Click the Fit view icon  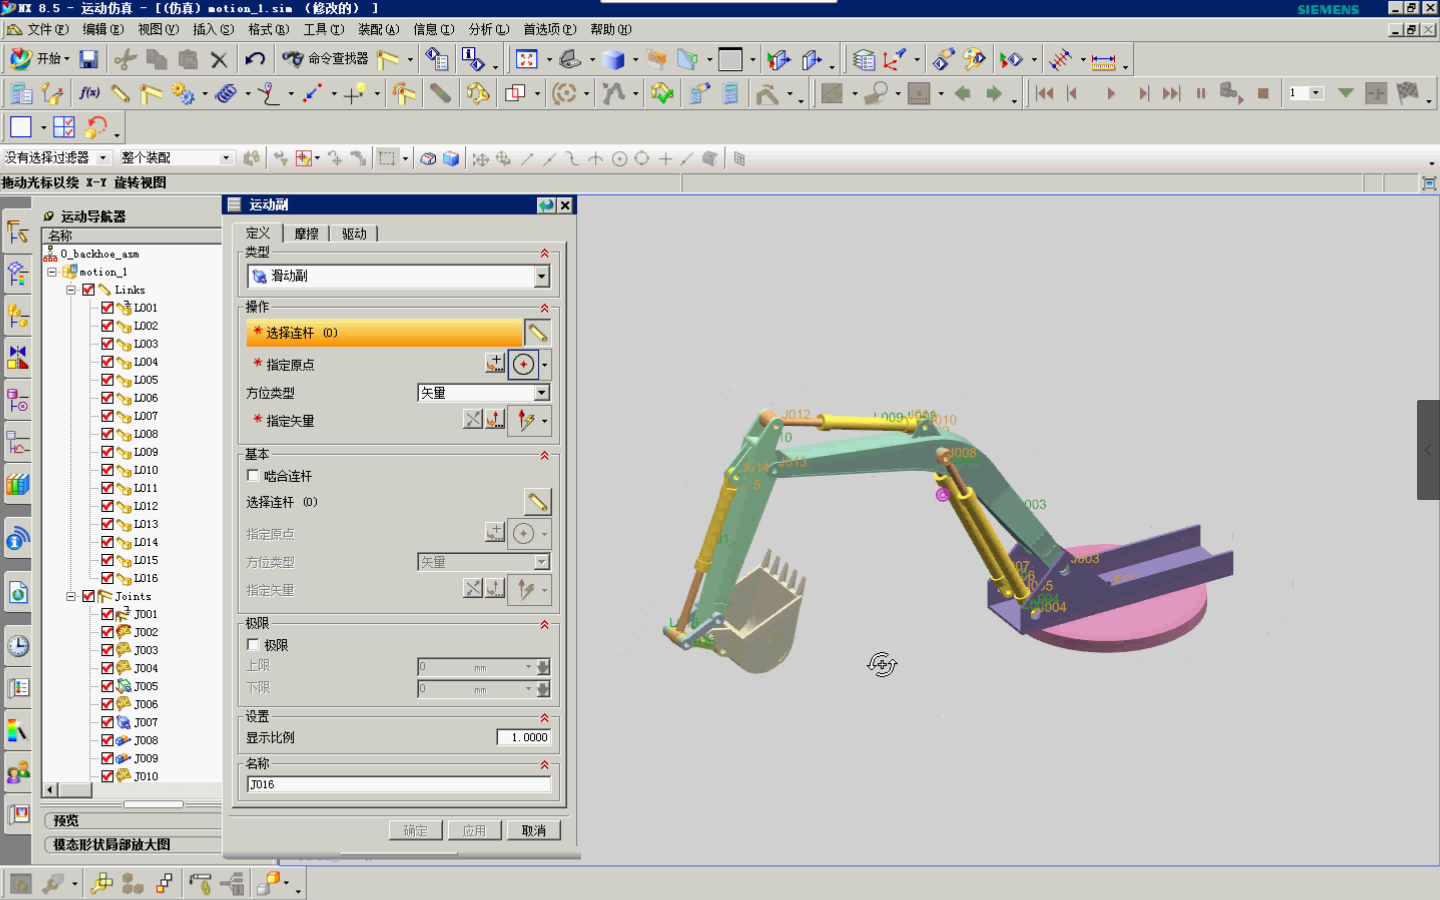(x=527, y=59)
